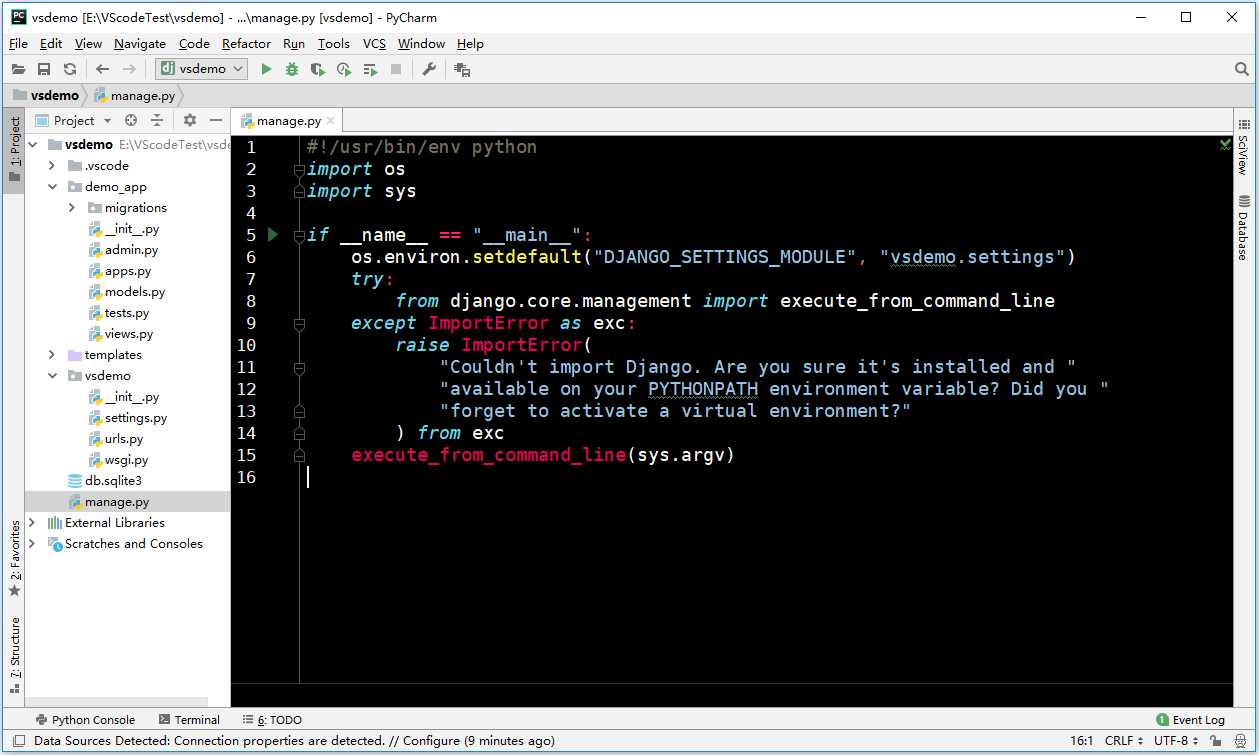Image resolution: width=1259 pixels, height=755 pixels.
Task: Open the VCS menu
Action: coord(374,43)
